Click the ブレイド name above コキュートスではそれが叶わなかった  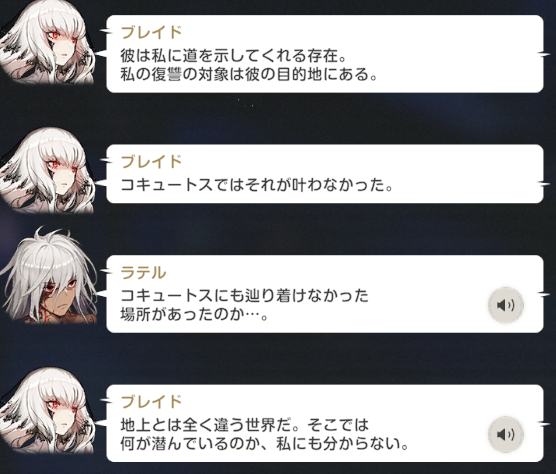point(151,162)
